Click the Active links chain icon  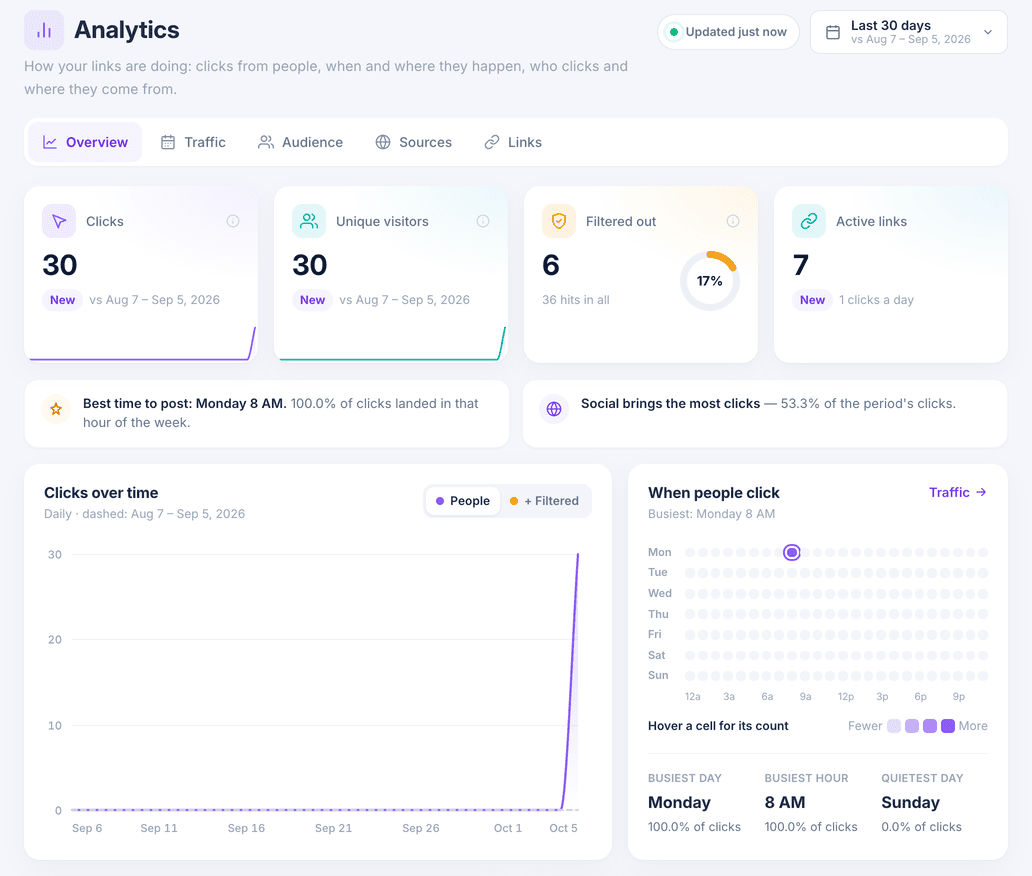point(809,221)
